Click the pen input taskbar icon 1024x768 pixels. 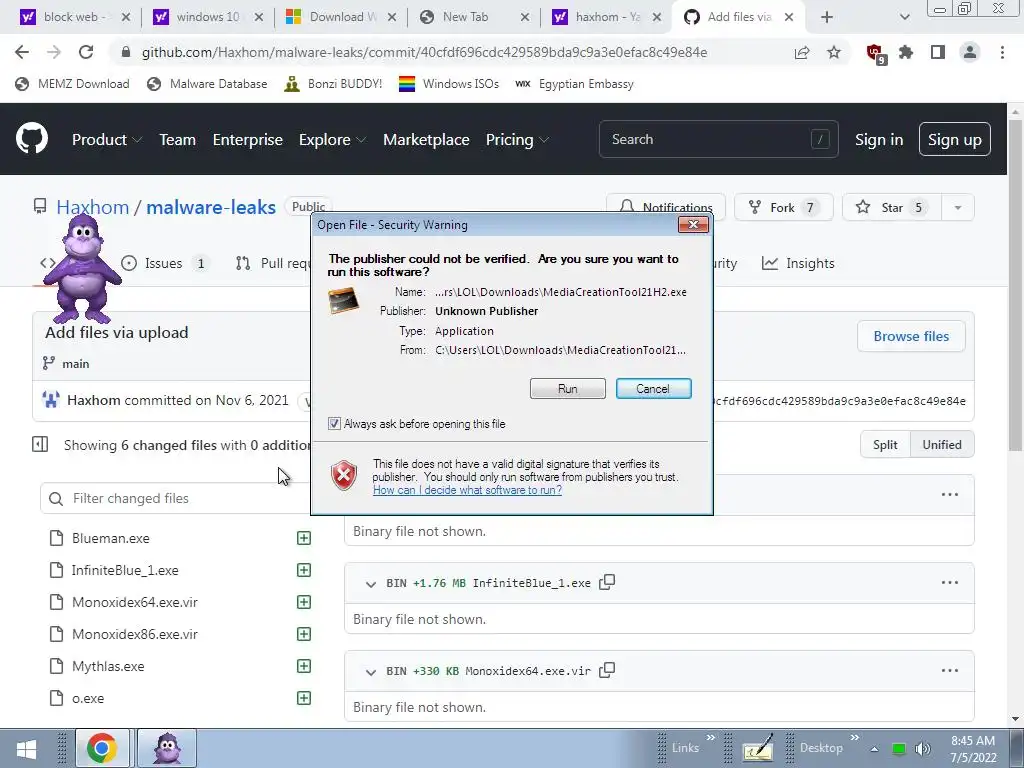pyautogui.click(x=757, y=748)
